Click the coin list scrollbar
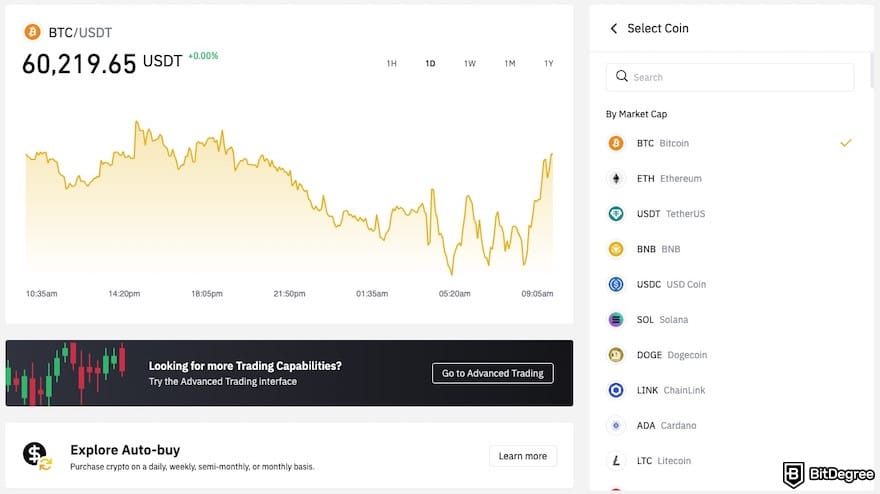The height and width of the screenshot is (494, 880). (872, 71)
